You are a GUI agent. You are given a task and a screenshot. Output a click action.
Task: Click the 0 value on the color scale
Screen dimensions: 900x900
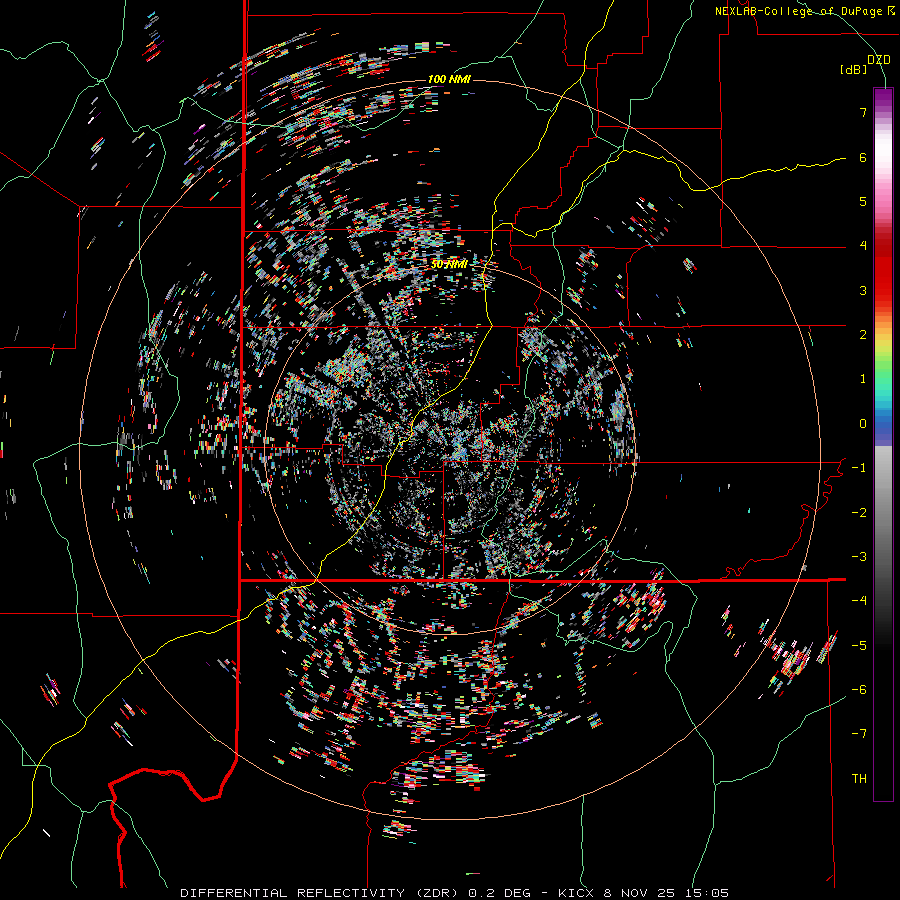(863, 423)
